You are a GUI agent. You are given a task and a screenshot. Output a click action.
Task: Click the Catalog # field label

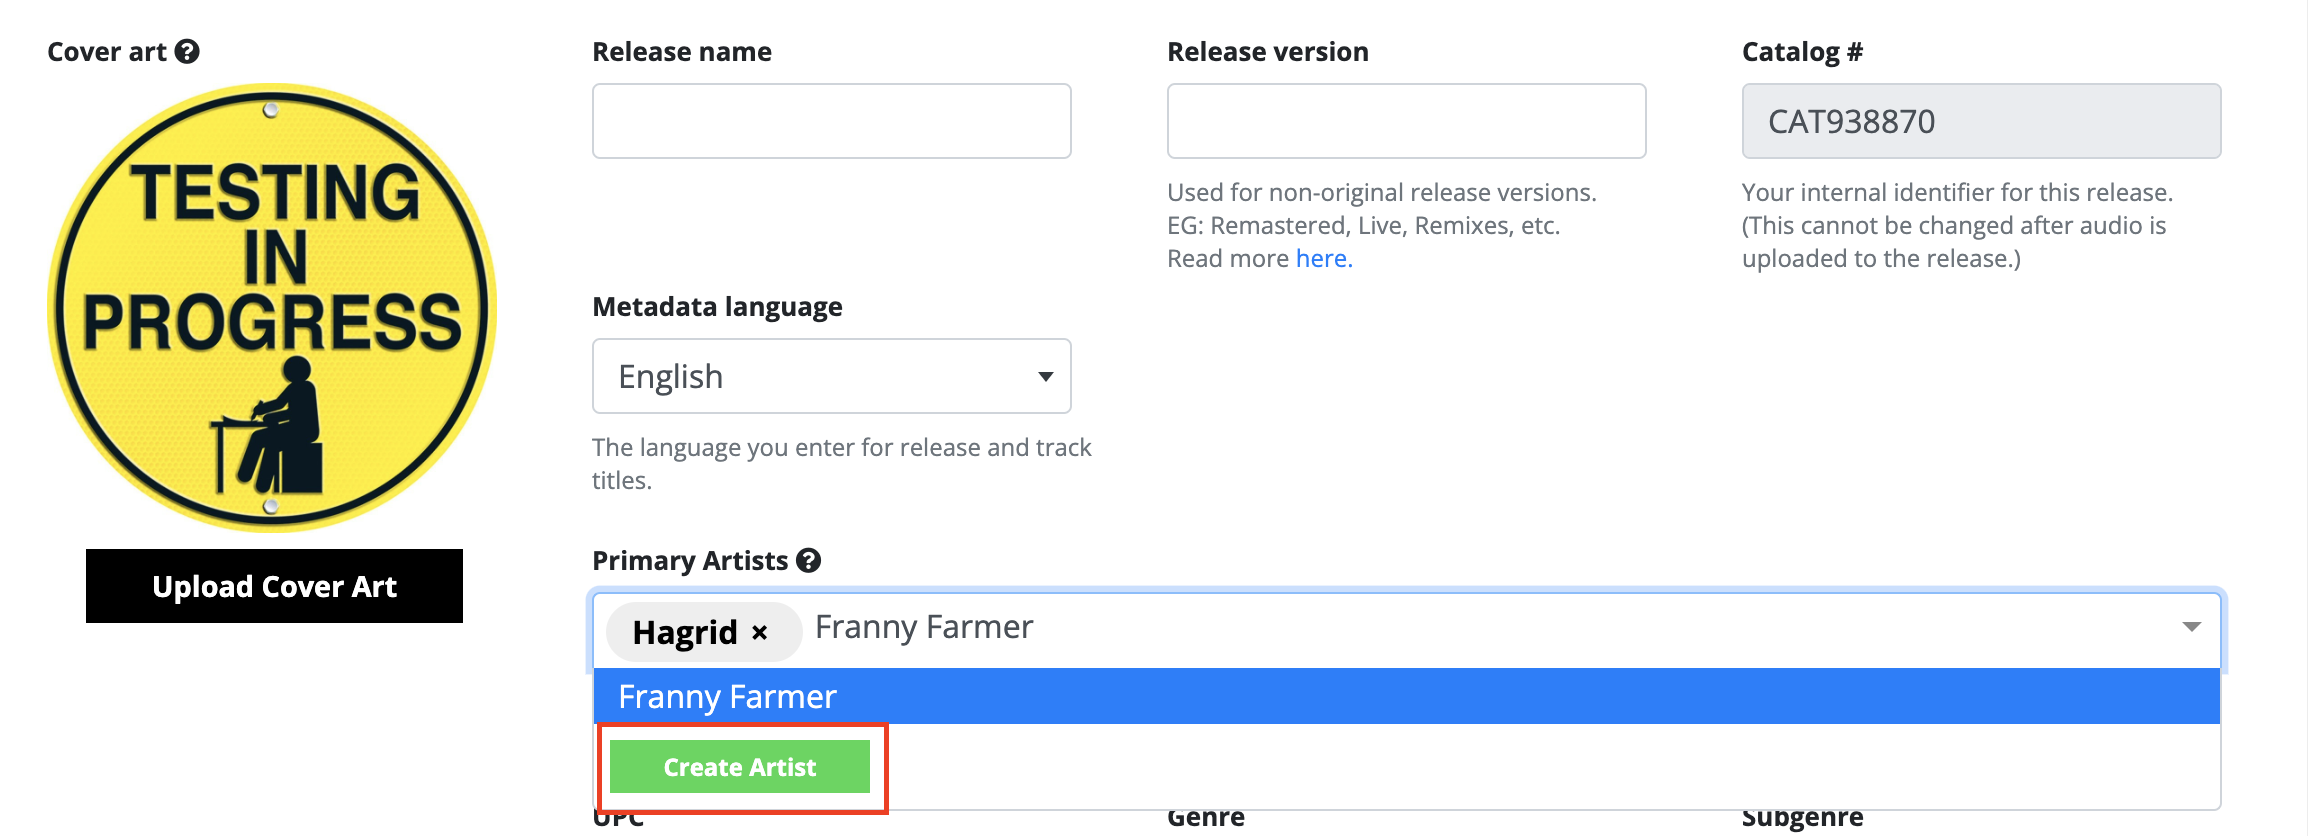(x=1802, y=52)
